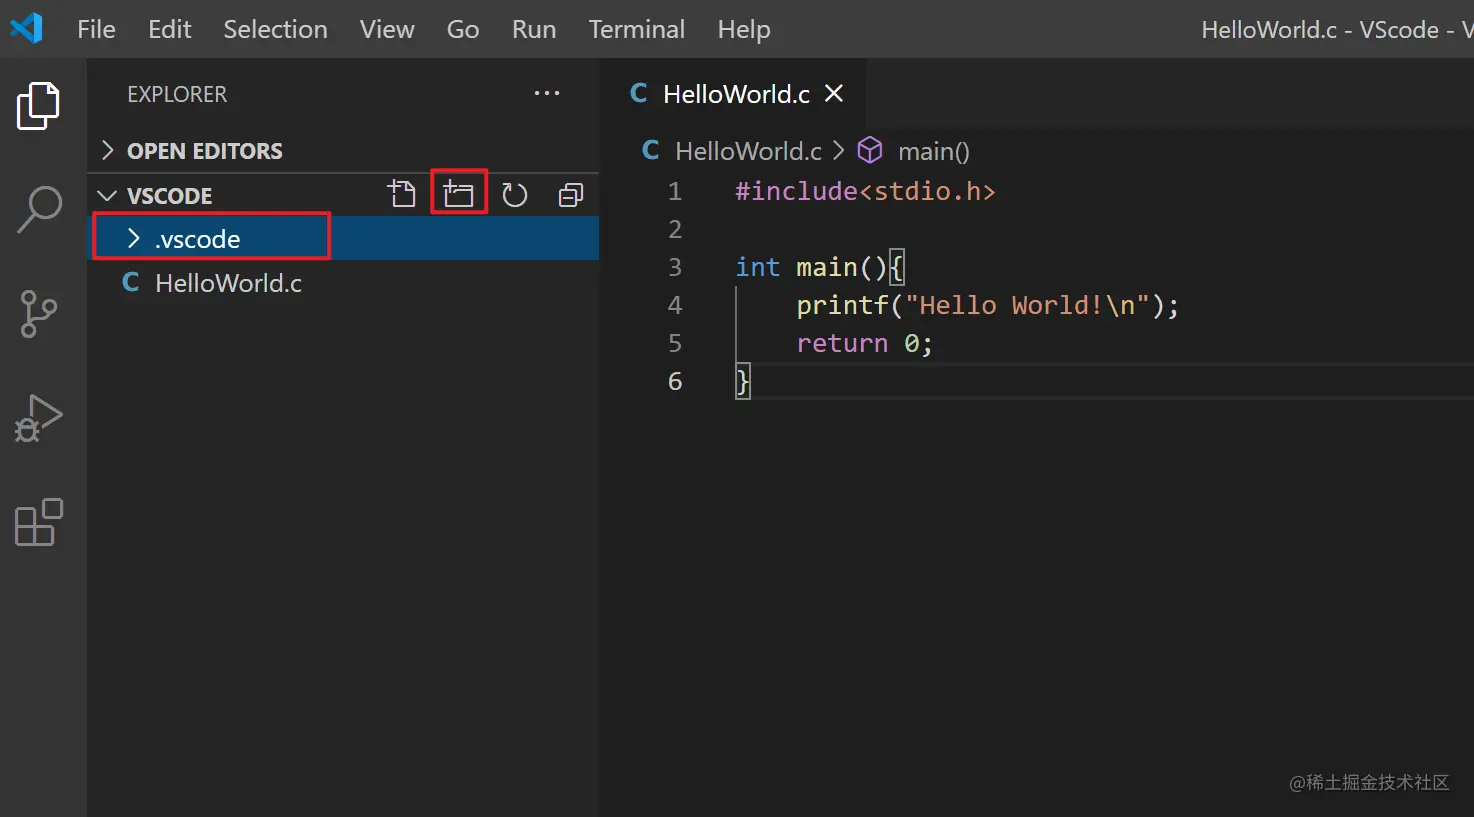
Task: Open the Selection menu
Action: [x=275, y=29]
